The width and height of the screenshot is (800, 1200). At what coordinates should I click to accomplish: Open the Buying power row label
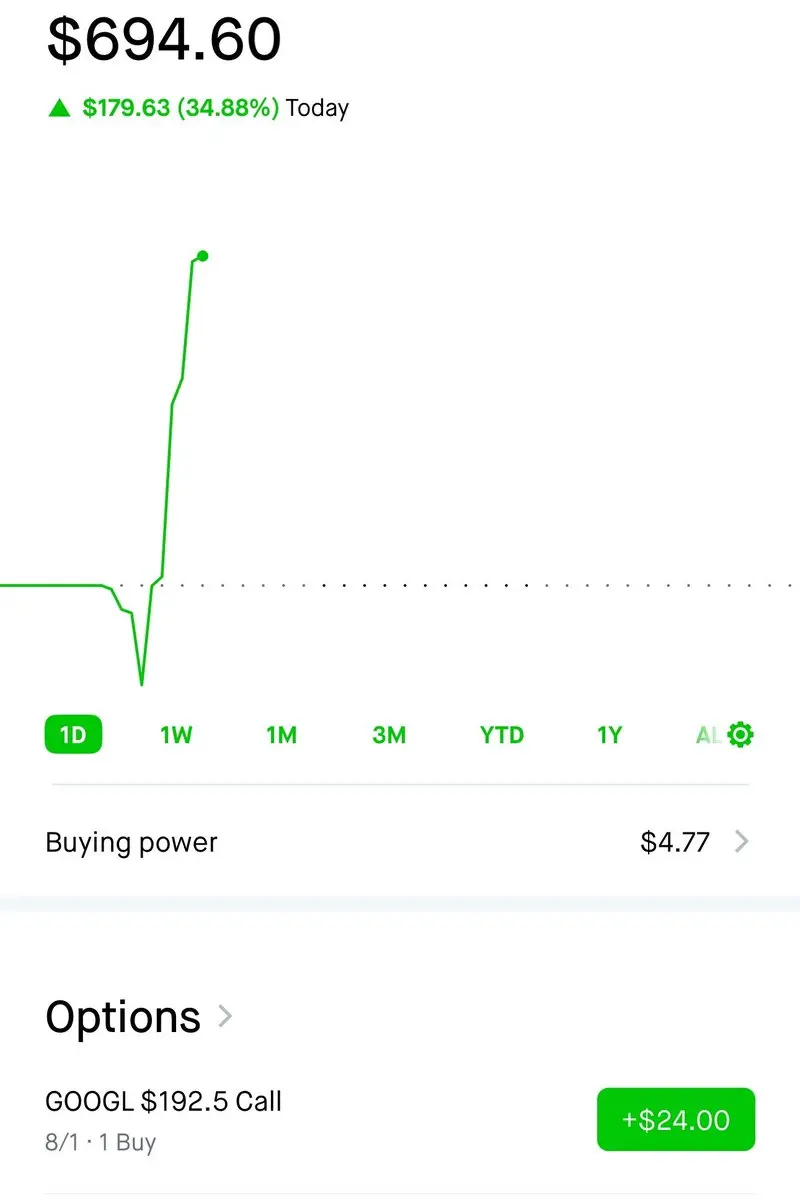131,842
